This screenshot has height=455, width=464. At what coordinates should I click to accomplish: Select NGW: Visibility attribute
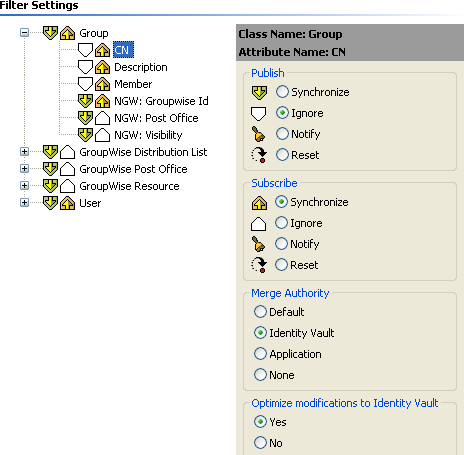click(x=148, y=135)
